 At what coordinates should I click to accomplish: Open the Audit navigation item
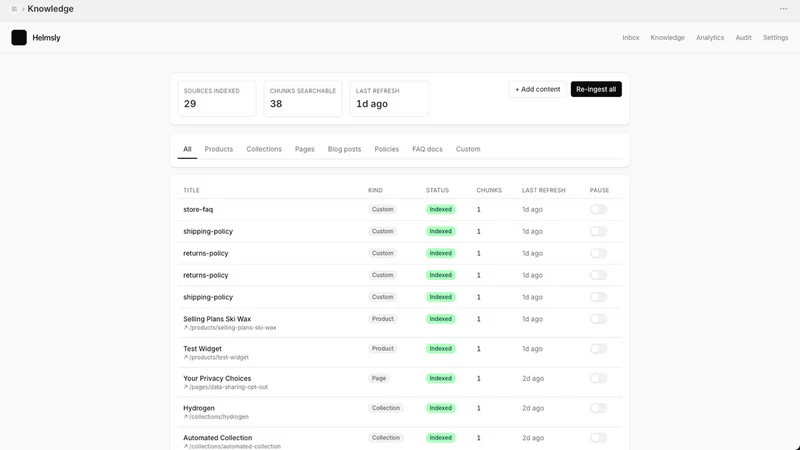[x=743, y=37]
